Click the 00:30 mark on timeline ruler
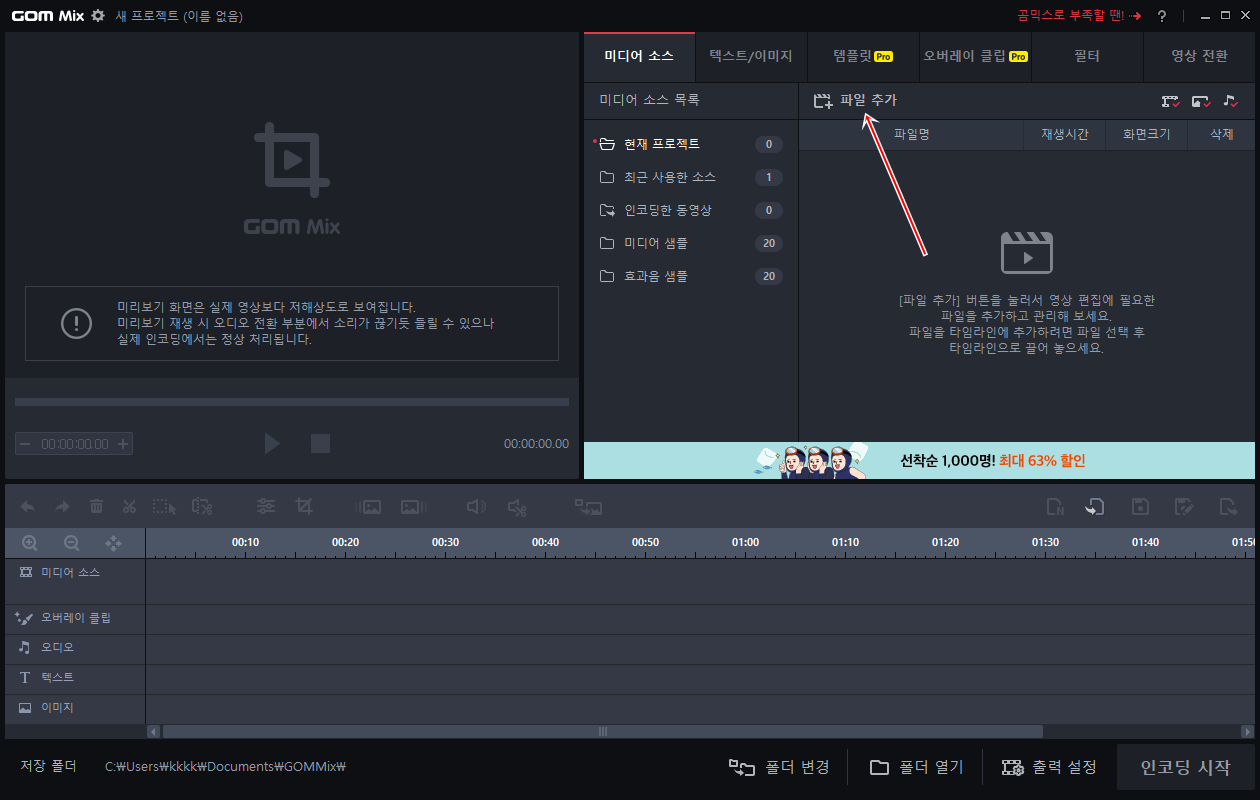The width and height of the screenshot is (1260, 800). (445, 542)
